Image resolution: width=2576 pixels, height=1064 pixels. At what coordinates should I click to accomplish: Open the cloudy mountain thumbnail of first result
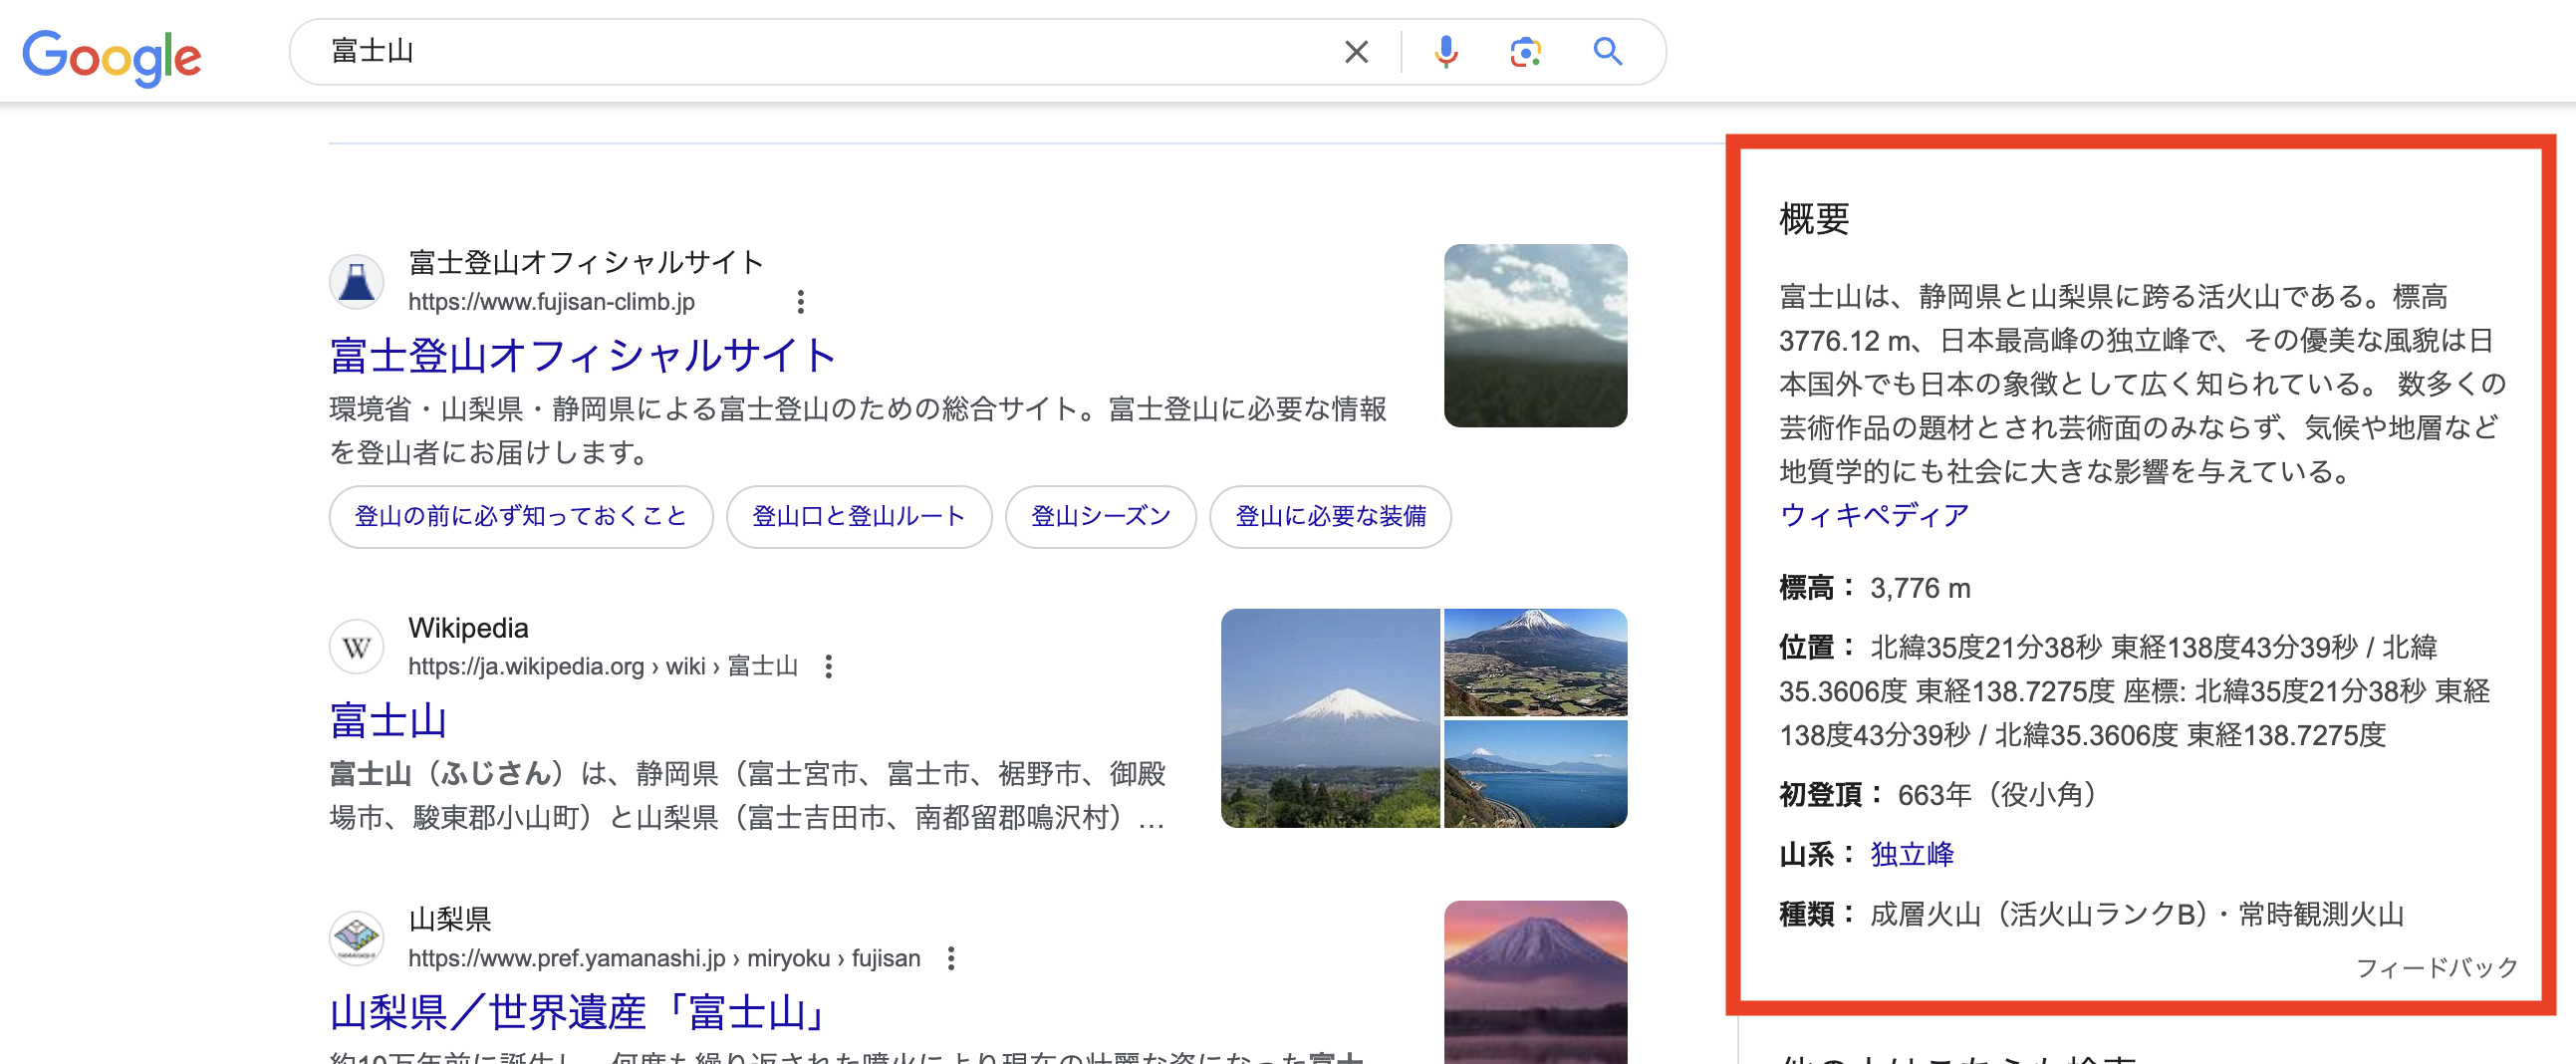tap(1535, 335)
